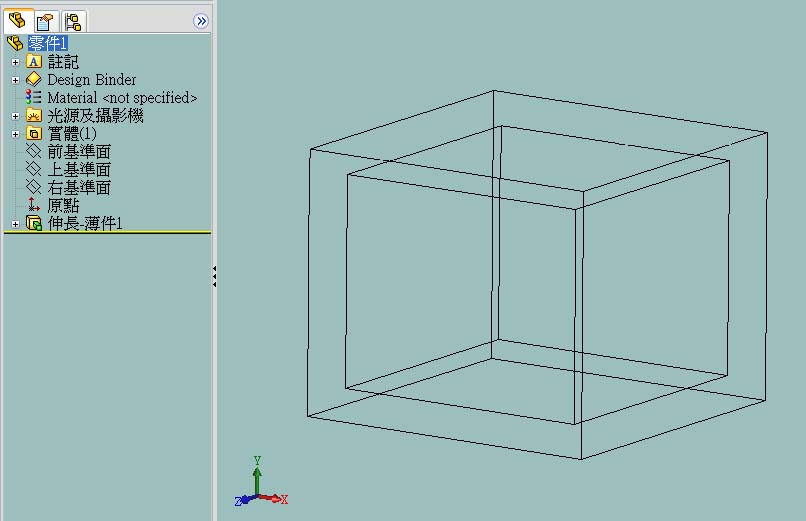The height and width of the screenshot is (521, 806).
Task: Select the 零件1 root node
Action: (x=47, y=43)
